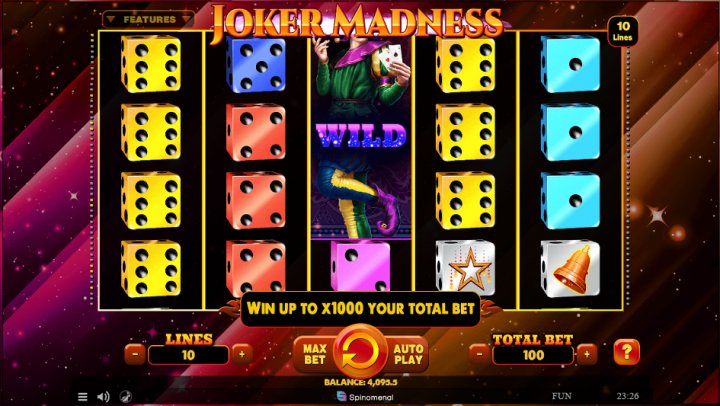Click the star scatter dice symbol

pos(466,268)
